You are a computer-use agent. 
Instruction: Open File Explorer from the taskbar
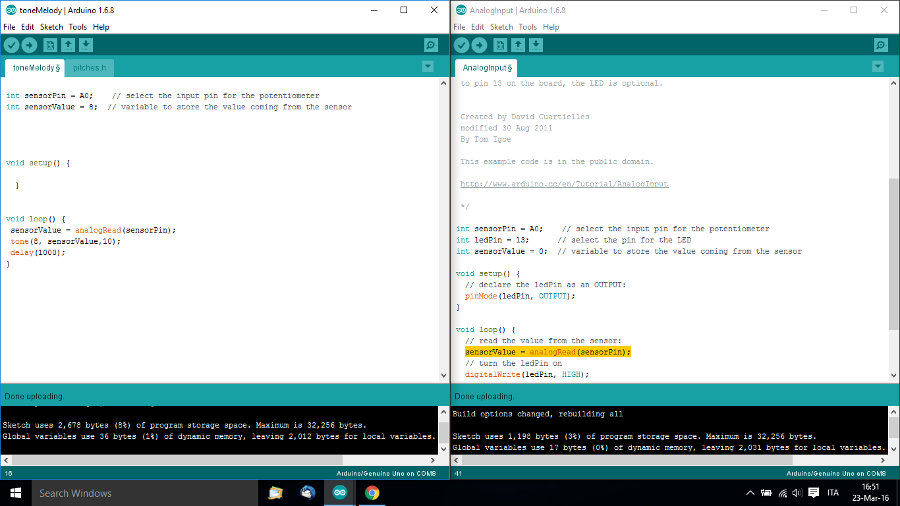click(276, 493)
